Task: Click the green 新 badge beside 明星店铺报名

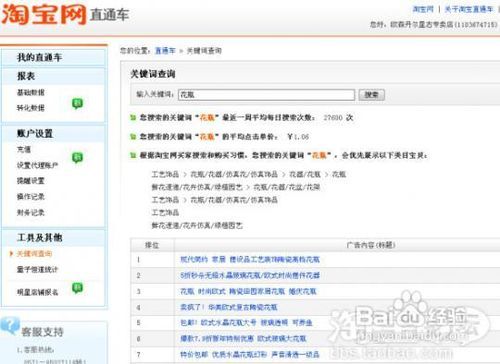Action: [x=77, y=288]
